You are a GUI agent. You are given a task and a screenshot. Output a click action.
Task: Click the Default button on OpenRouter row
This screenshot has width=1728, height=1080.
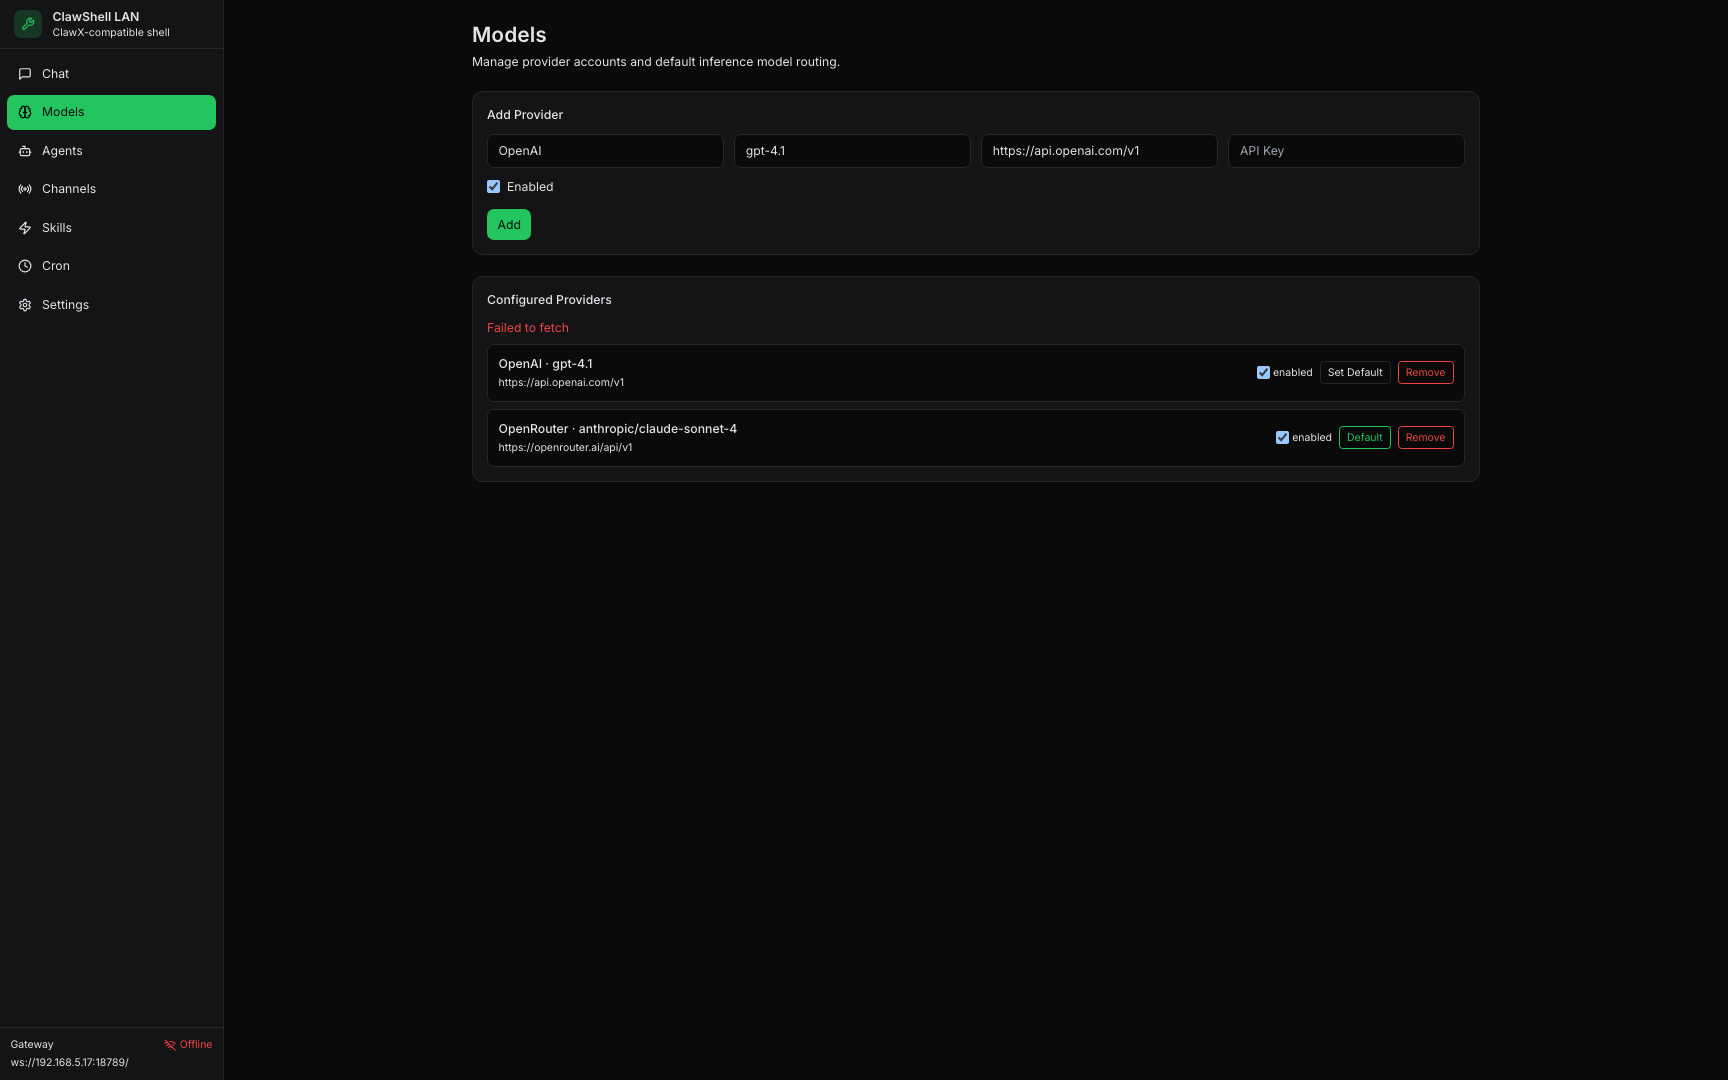[x=1364, y=437]
